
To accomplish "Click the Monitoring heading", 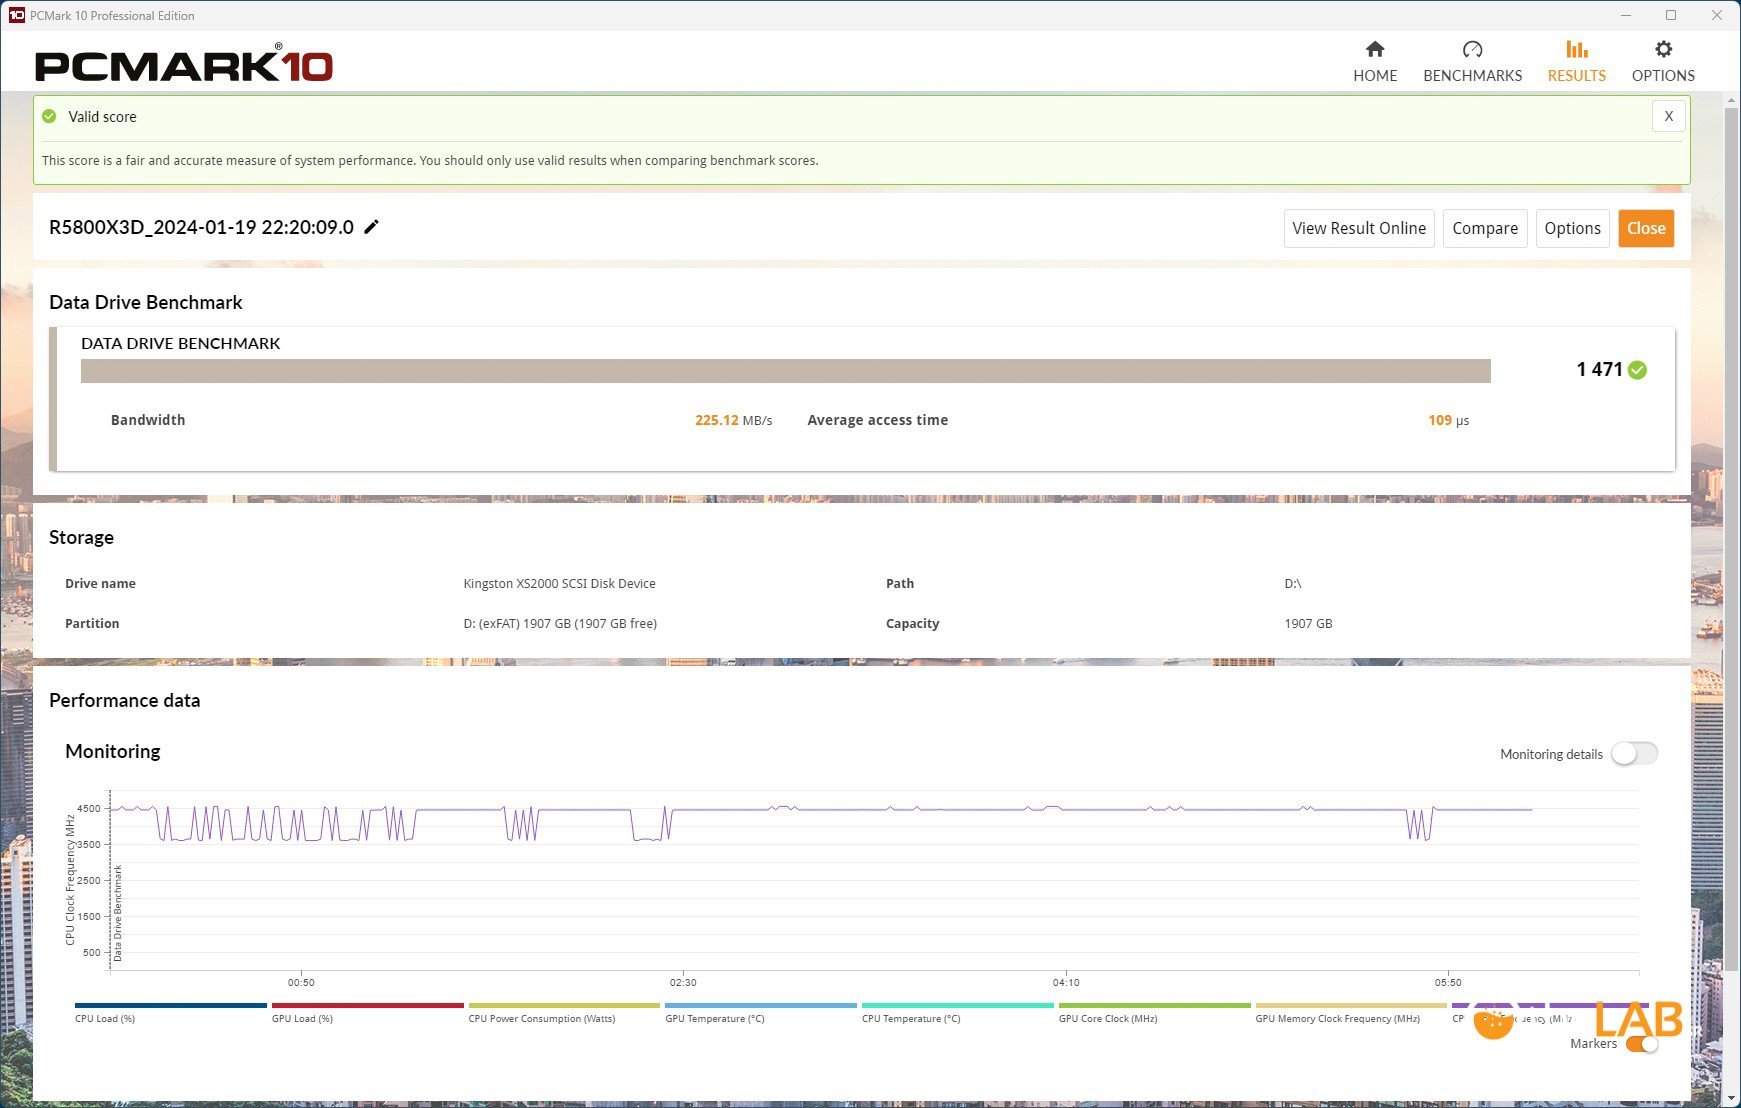I will click(113, 751).
